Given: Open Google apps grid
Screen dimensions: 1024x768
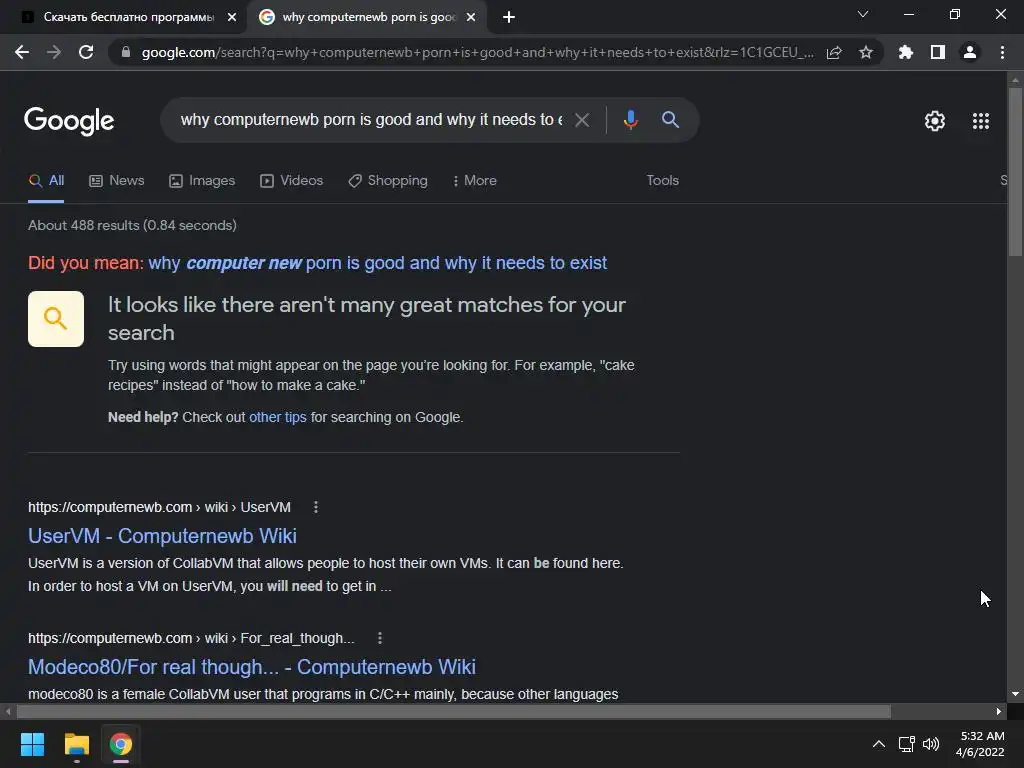Looking at the screenshot, I should (981, 121).
